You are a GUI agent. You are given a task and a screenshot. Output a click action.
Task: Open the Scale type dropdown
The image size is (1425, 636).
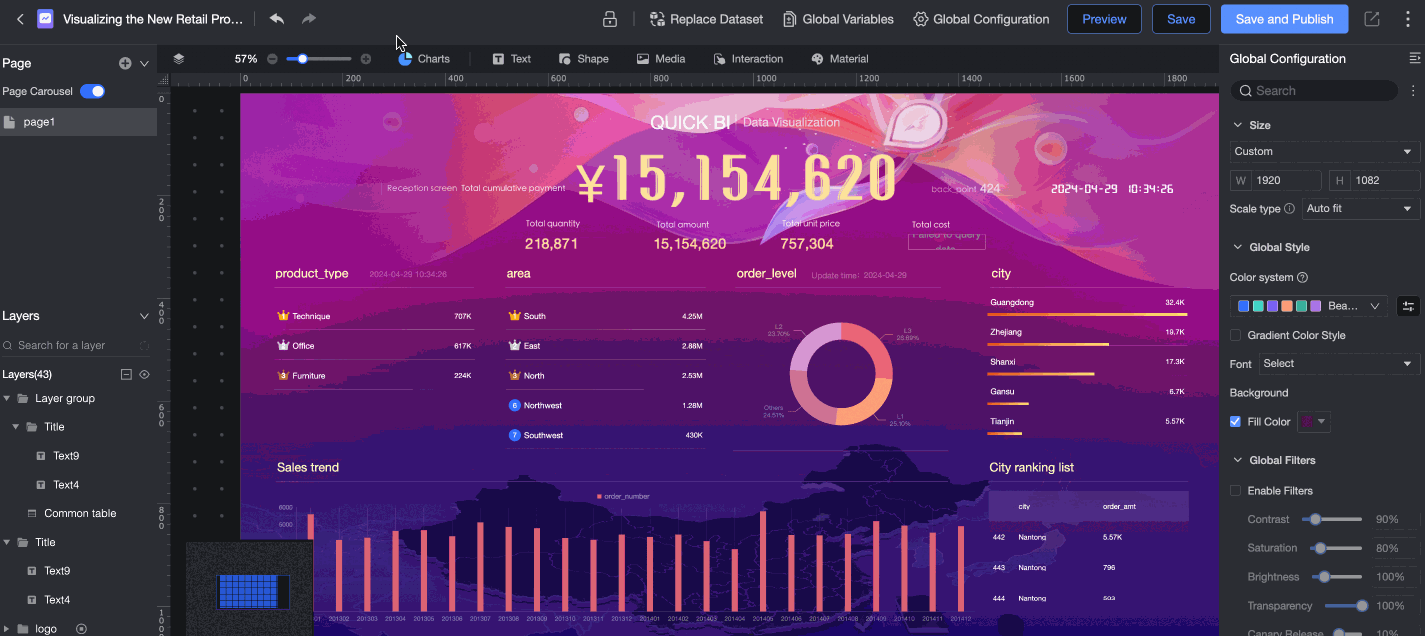(x=1360, y=209)
